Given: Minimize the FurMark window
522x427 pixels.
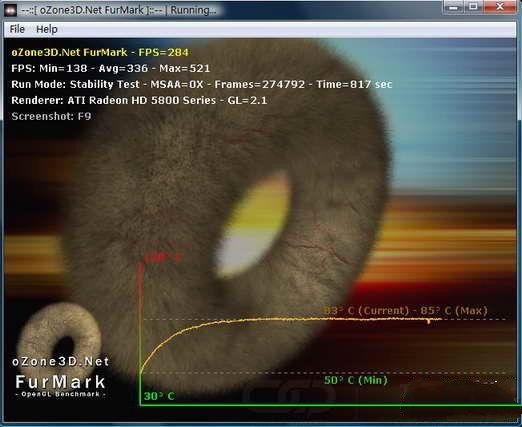Looking at the screenshot, I should tap(454, 7).
